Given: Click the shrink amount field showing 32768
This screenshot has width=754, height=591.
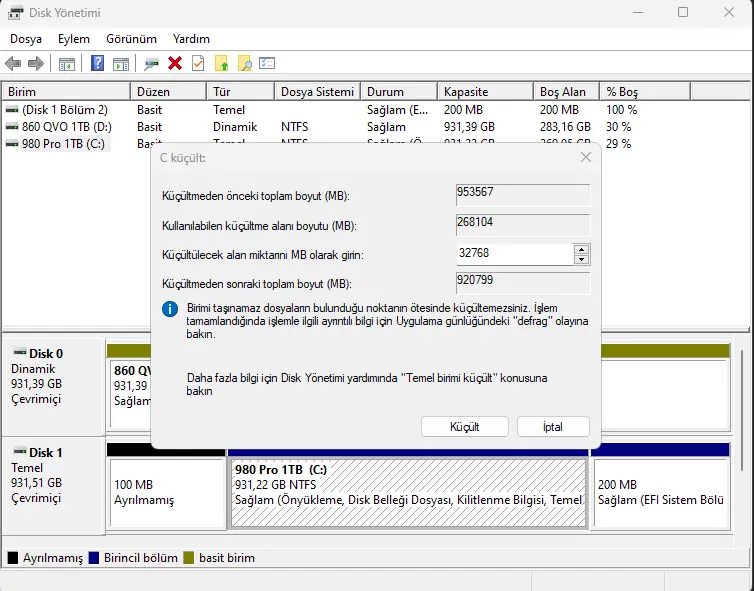Looking at the screenshot, I should click(x=515, y=254).
